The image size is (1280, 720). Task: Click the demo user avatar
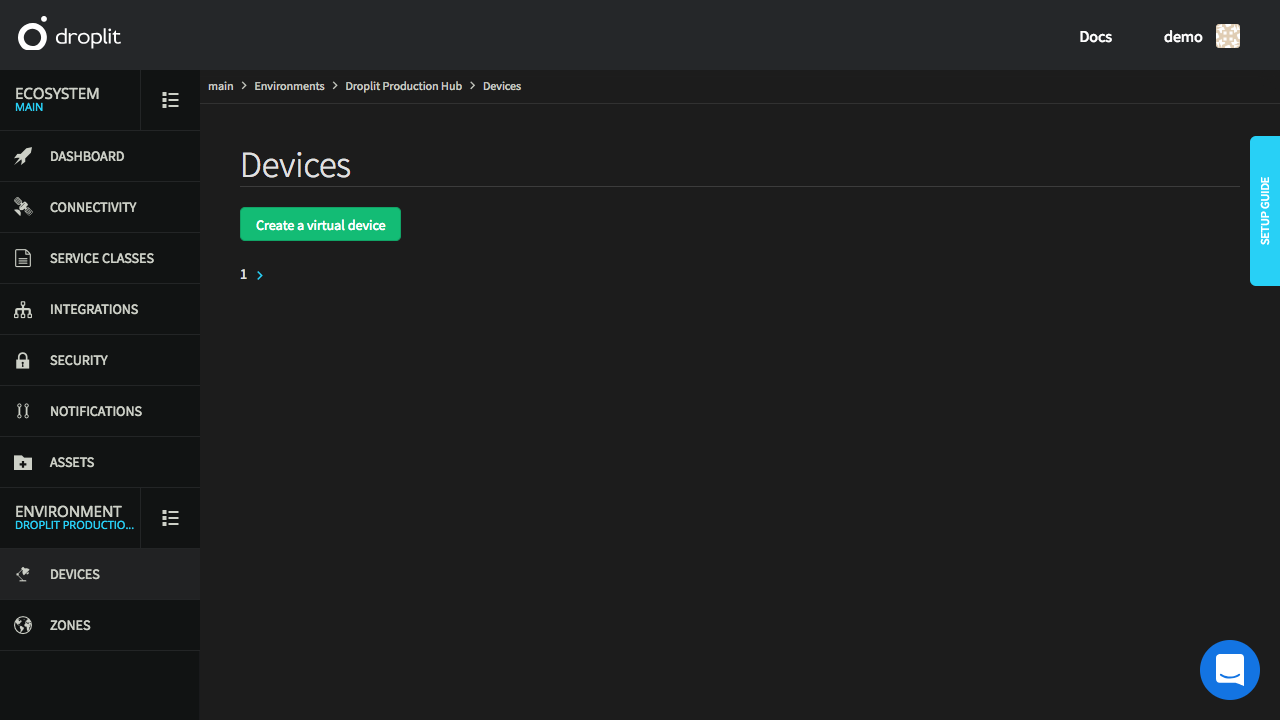[1228, 36]
